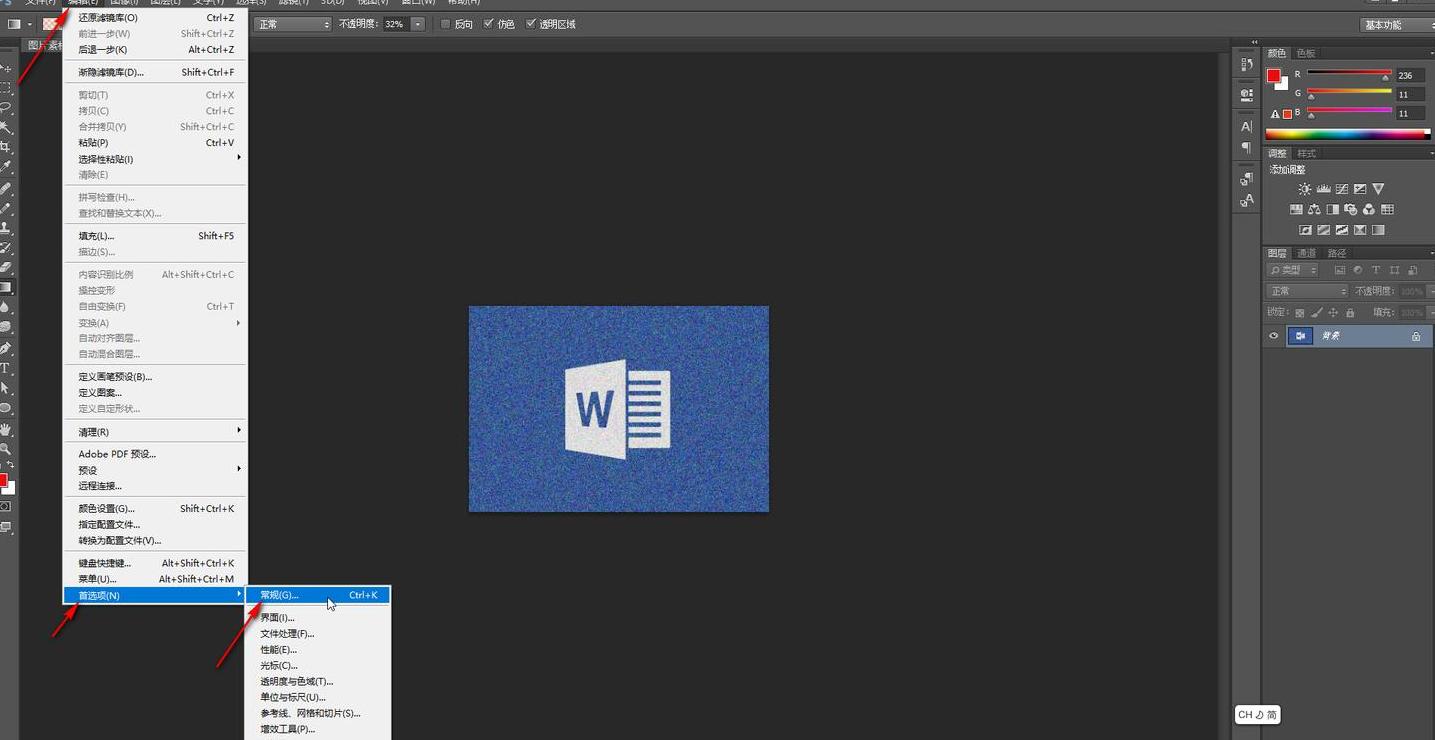Toggle lock transparent pixels icon
Image resolution: width=1435 pixels, height=740 pixels.
pyautogui.click(x=1300, y=313)
